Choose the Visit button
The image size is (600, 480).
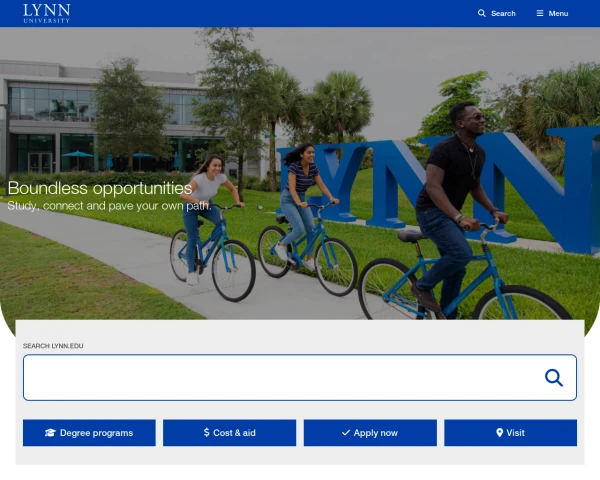click(510, 433)
